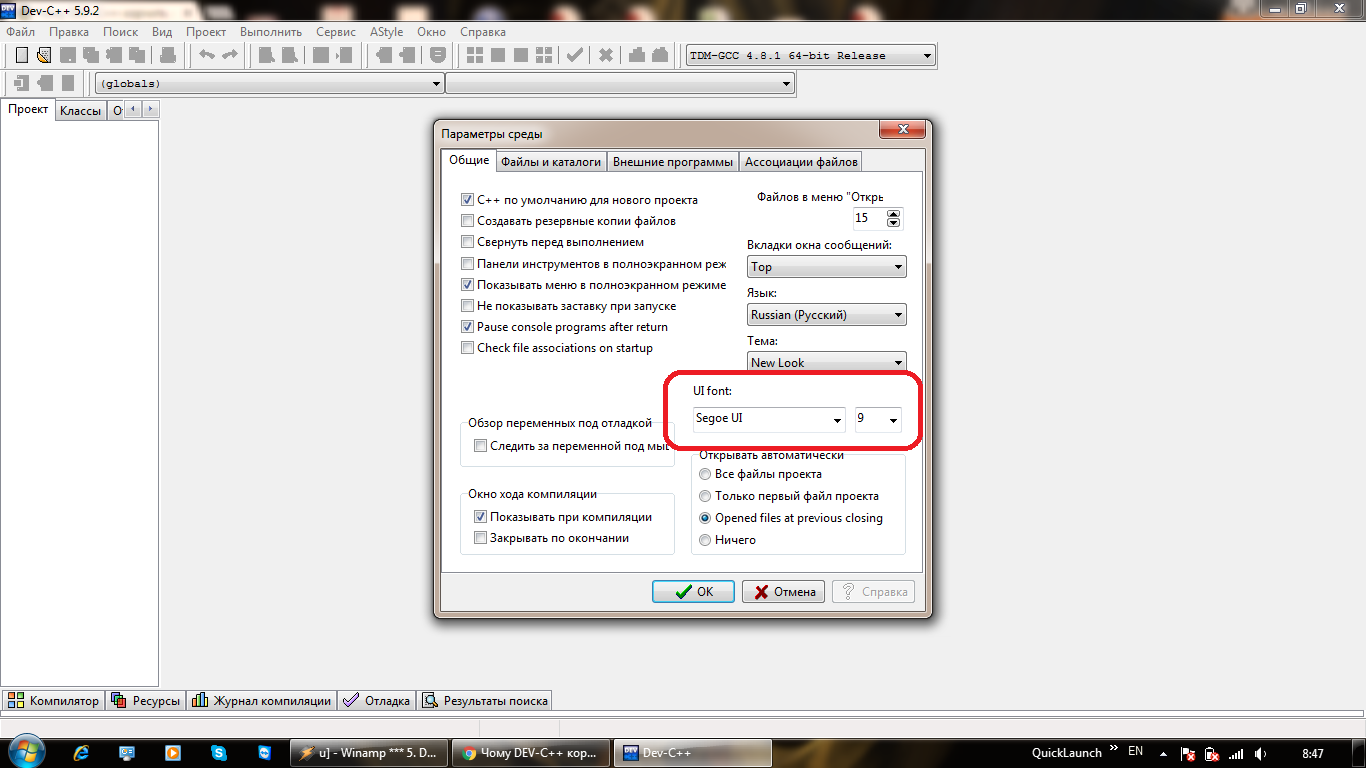Toggle C++ по умолчанию для нового проекта
This screenshot has height=768, width=1366.
[x=467, y=200]
